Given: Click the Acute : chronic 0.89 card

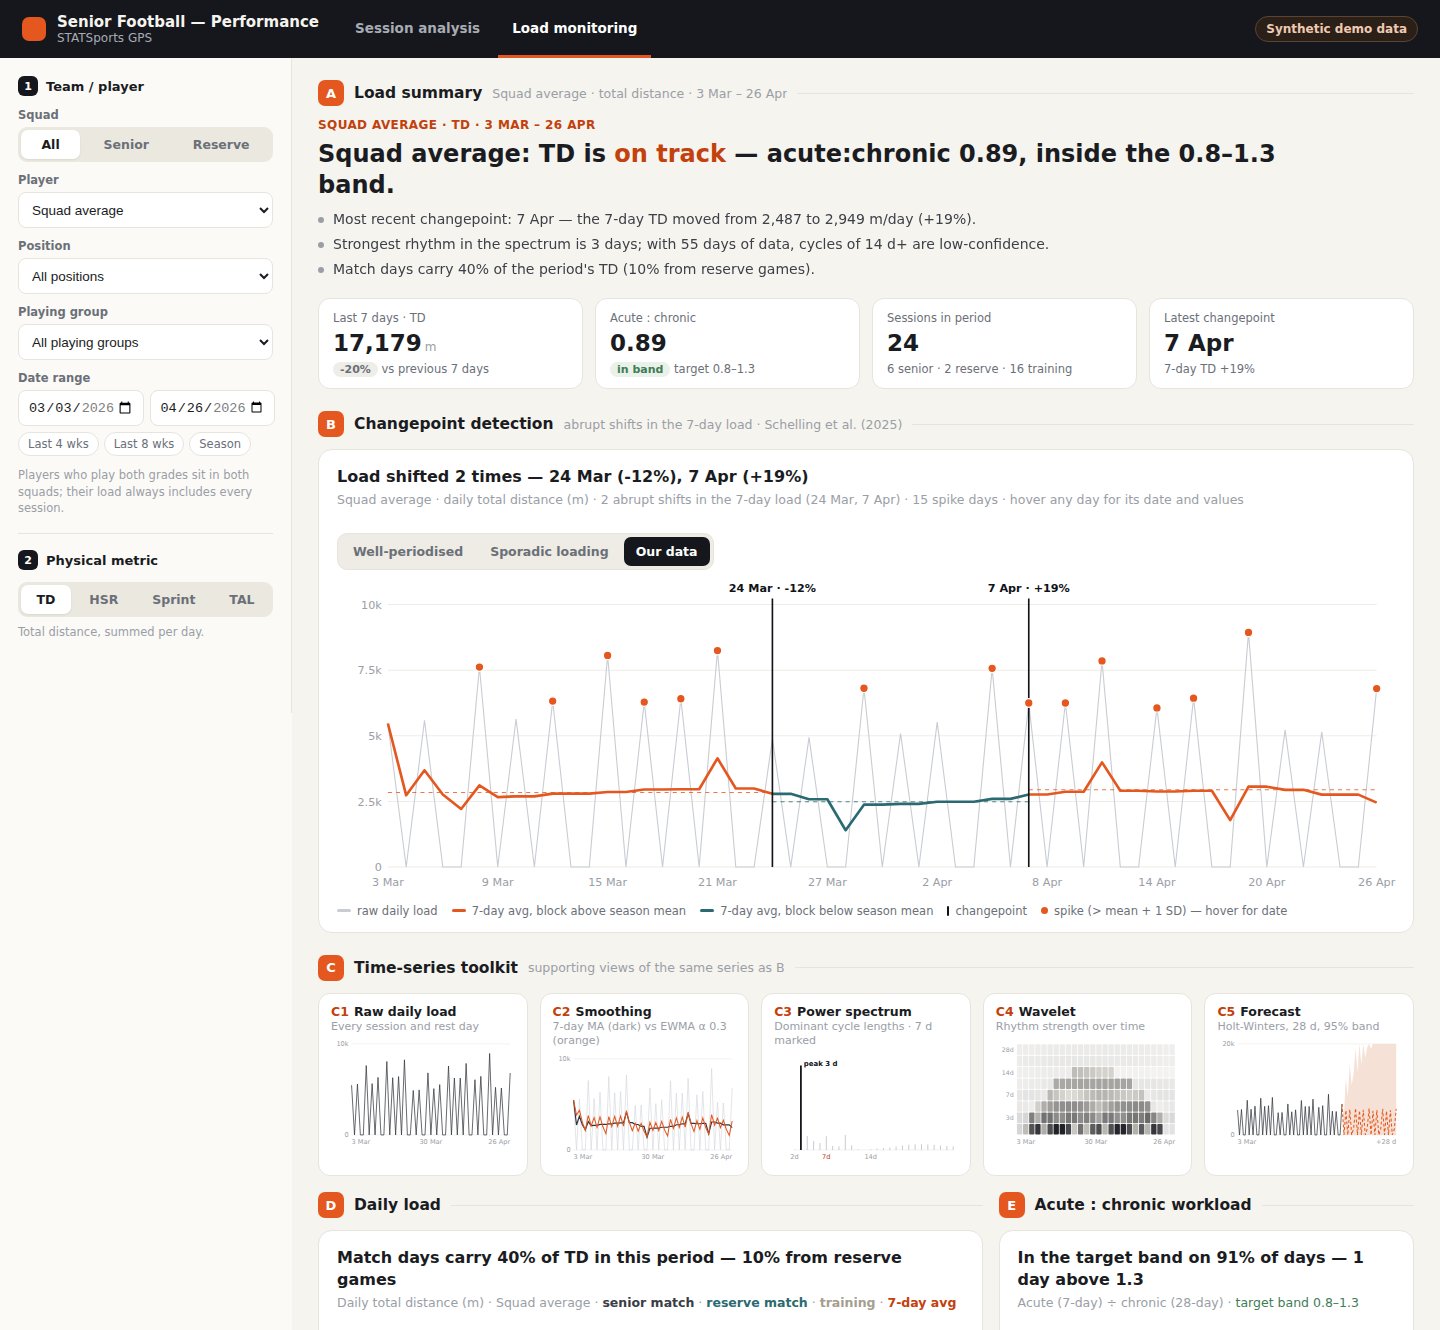Looking at the screenshot, I should pyautogui.click(x=727, y=343).
